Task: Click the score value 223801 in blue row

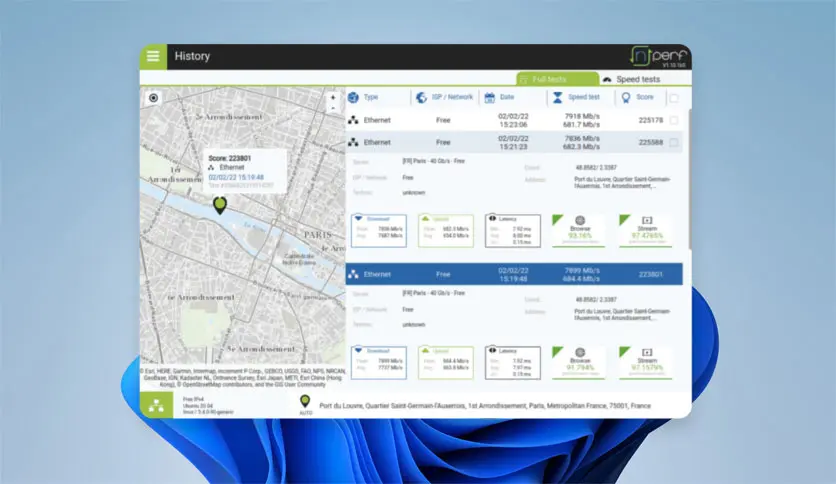Action: (x=650, y=275)
